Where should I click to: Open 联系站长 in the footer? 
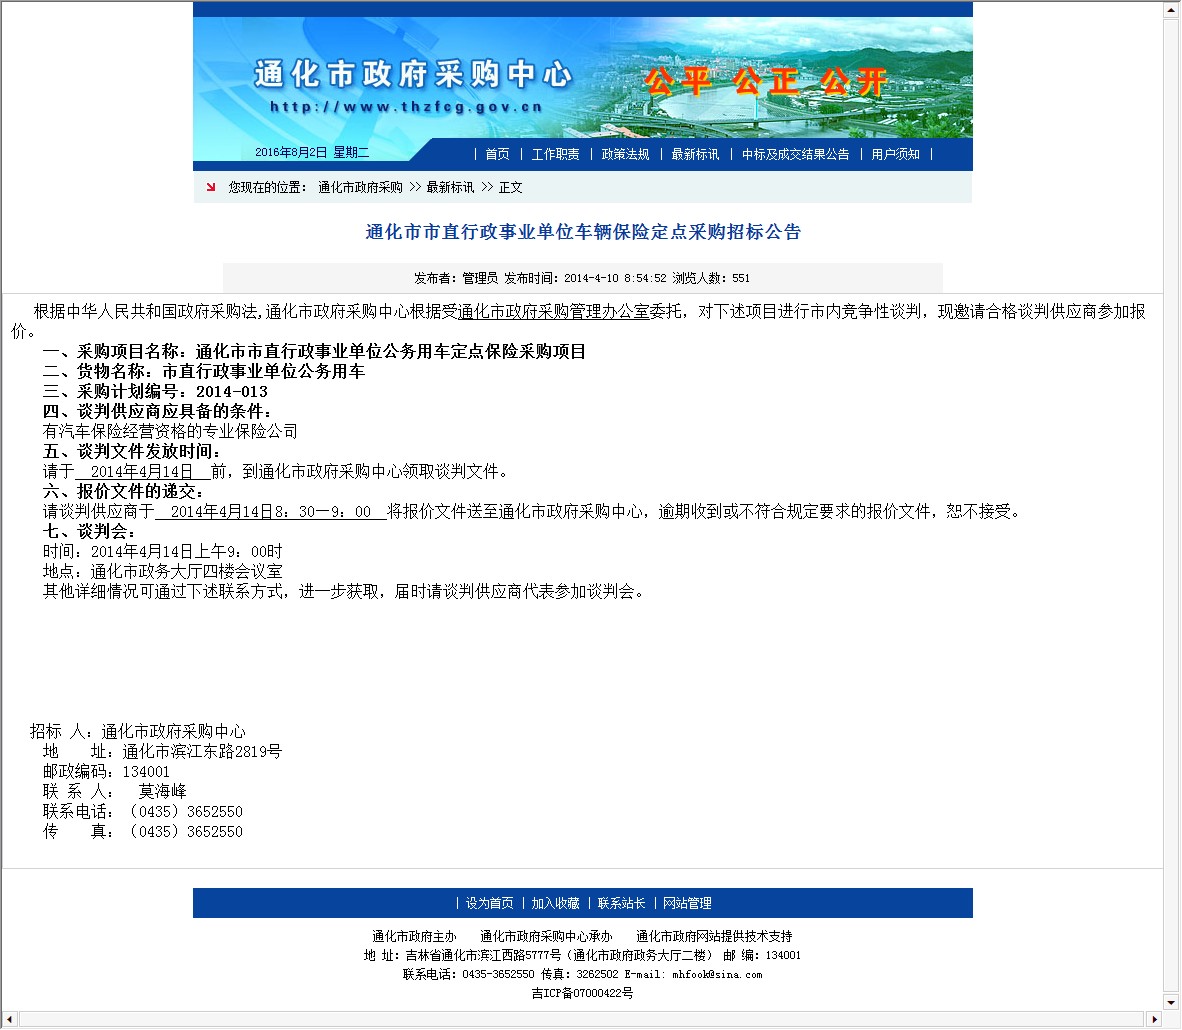pyautogui.click(x=621, y=903)
